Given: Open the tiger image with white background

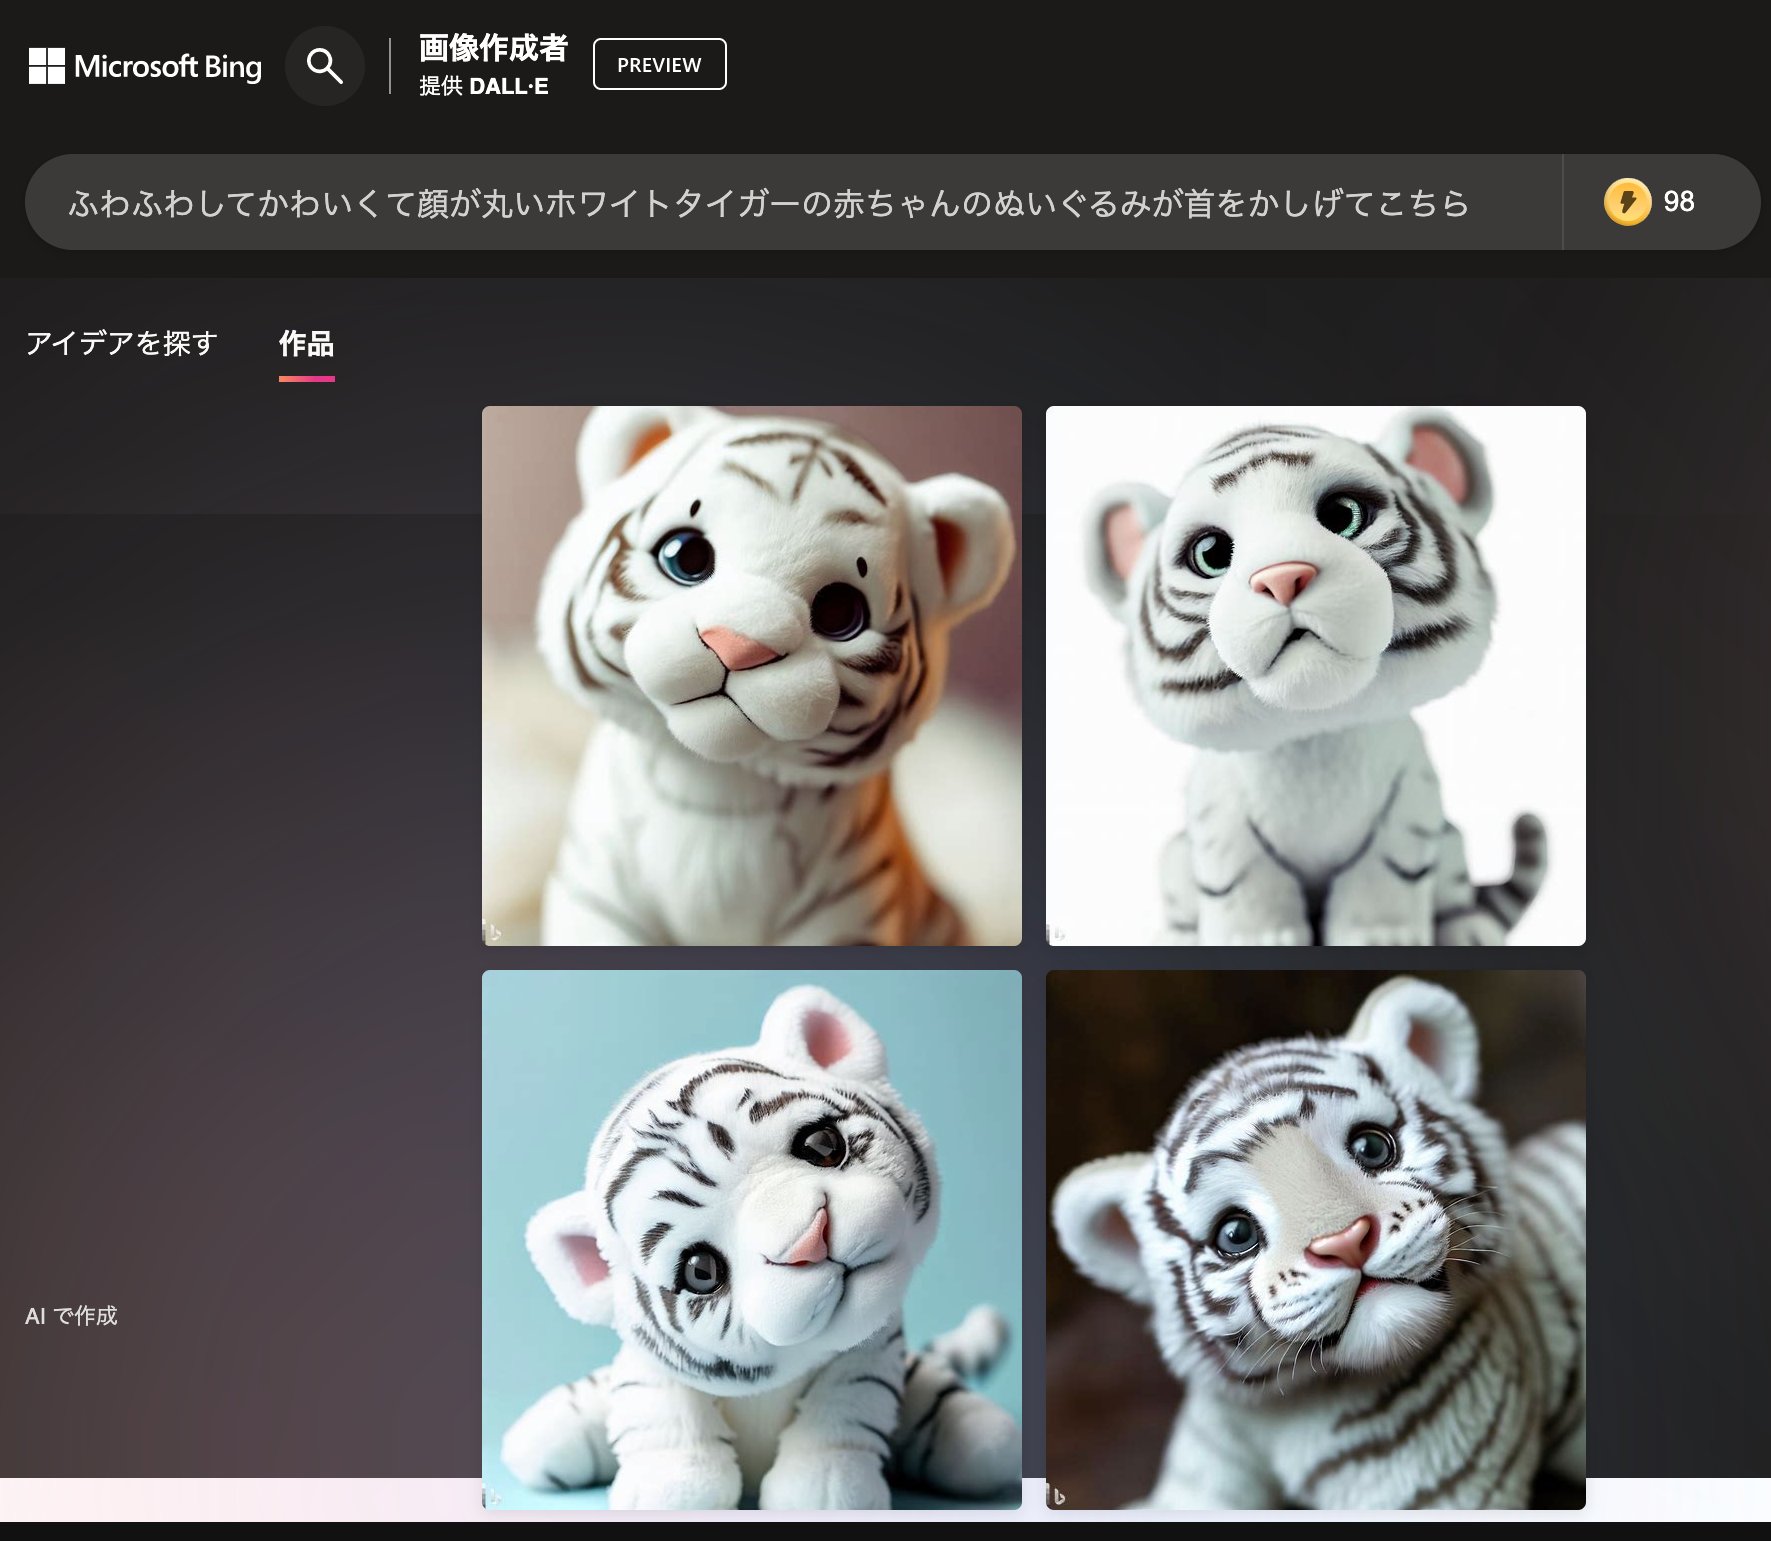Looking at the screenshot, I should click(1316, 676).
